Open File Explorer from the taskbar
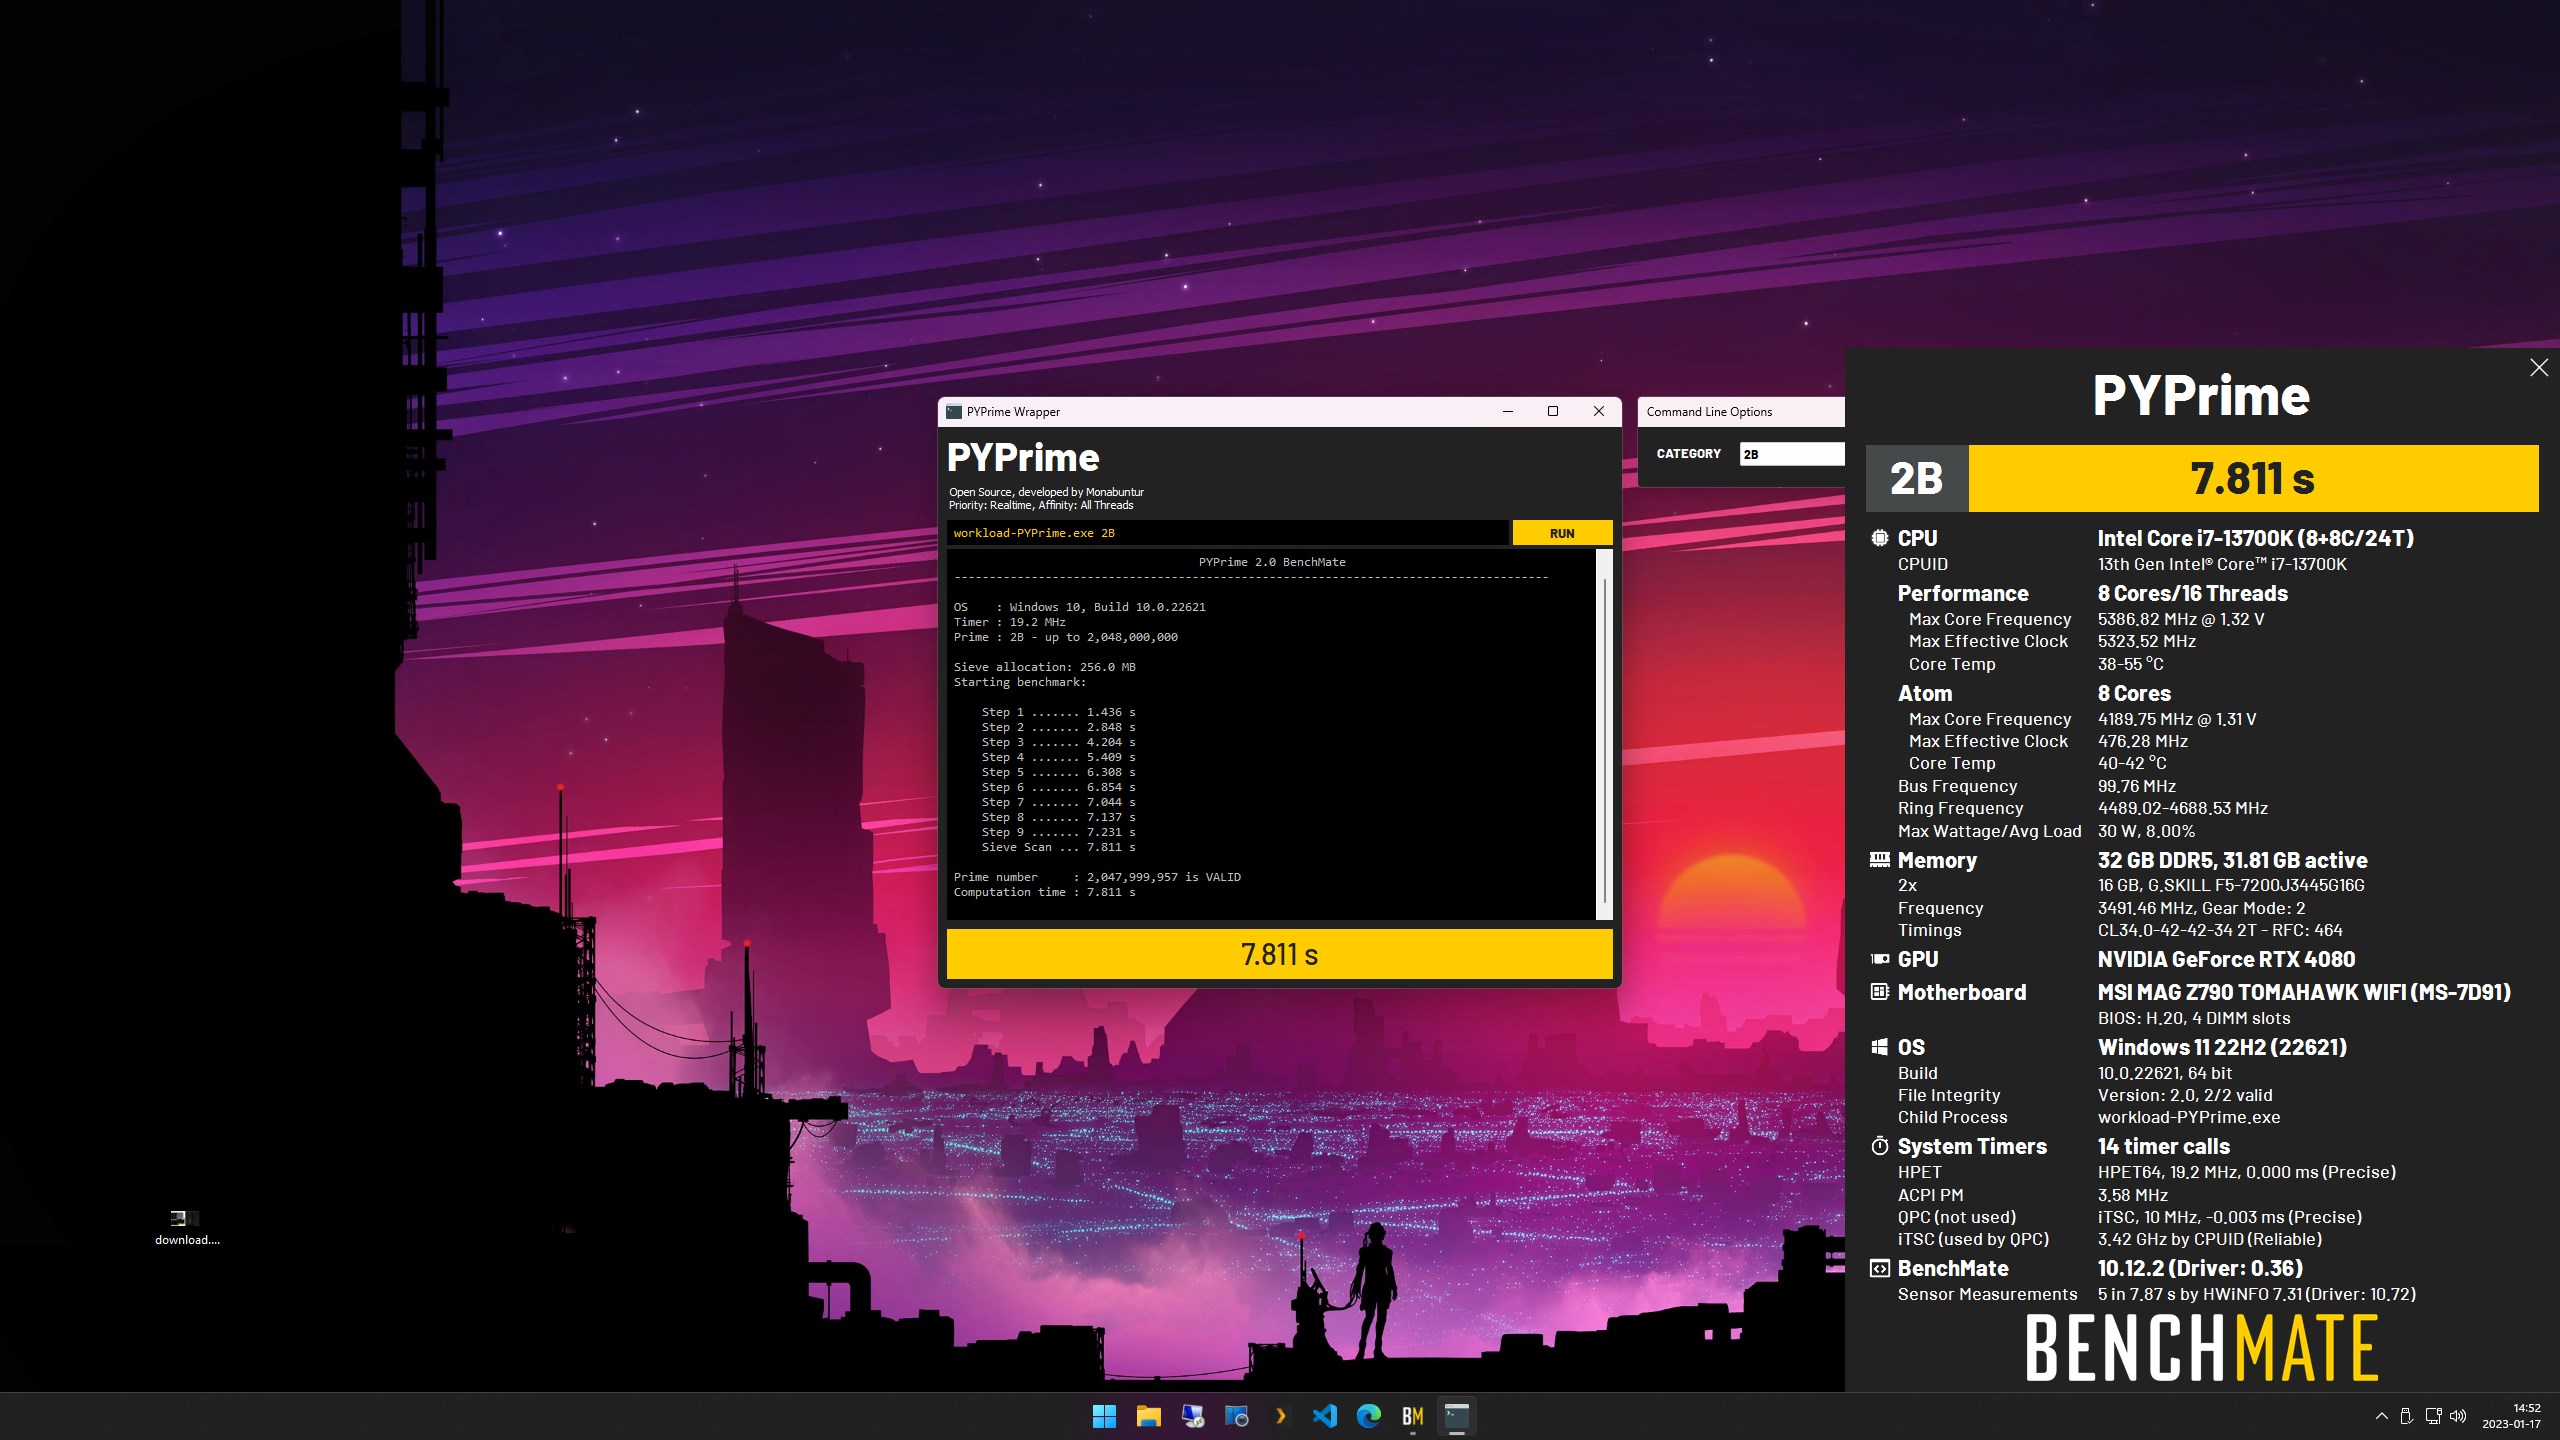This screenshot has width=2560, height=1440. [x=1148, y=1416]
